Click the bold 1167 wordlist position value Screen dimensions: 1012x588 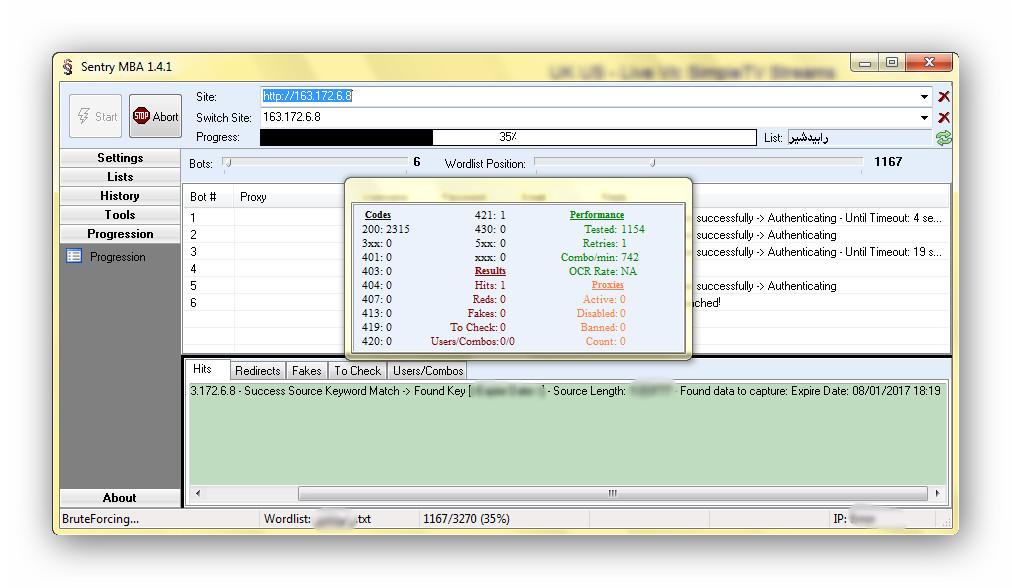tap(887, 162)
